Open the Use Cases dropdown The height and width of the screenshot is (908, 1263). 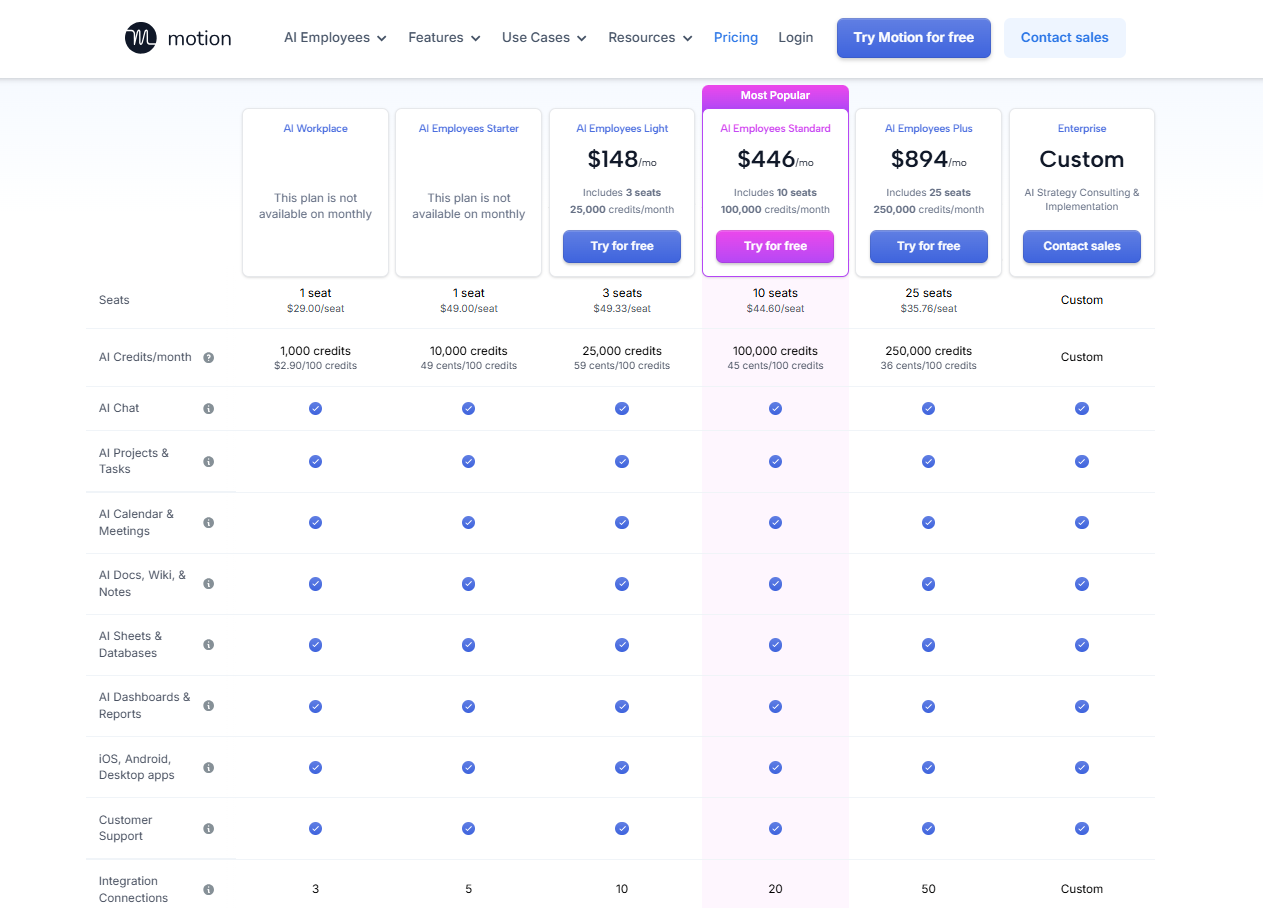pos(544,38)
